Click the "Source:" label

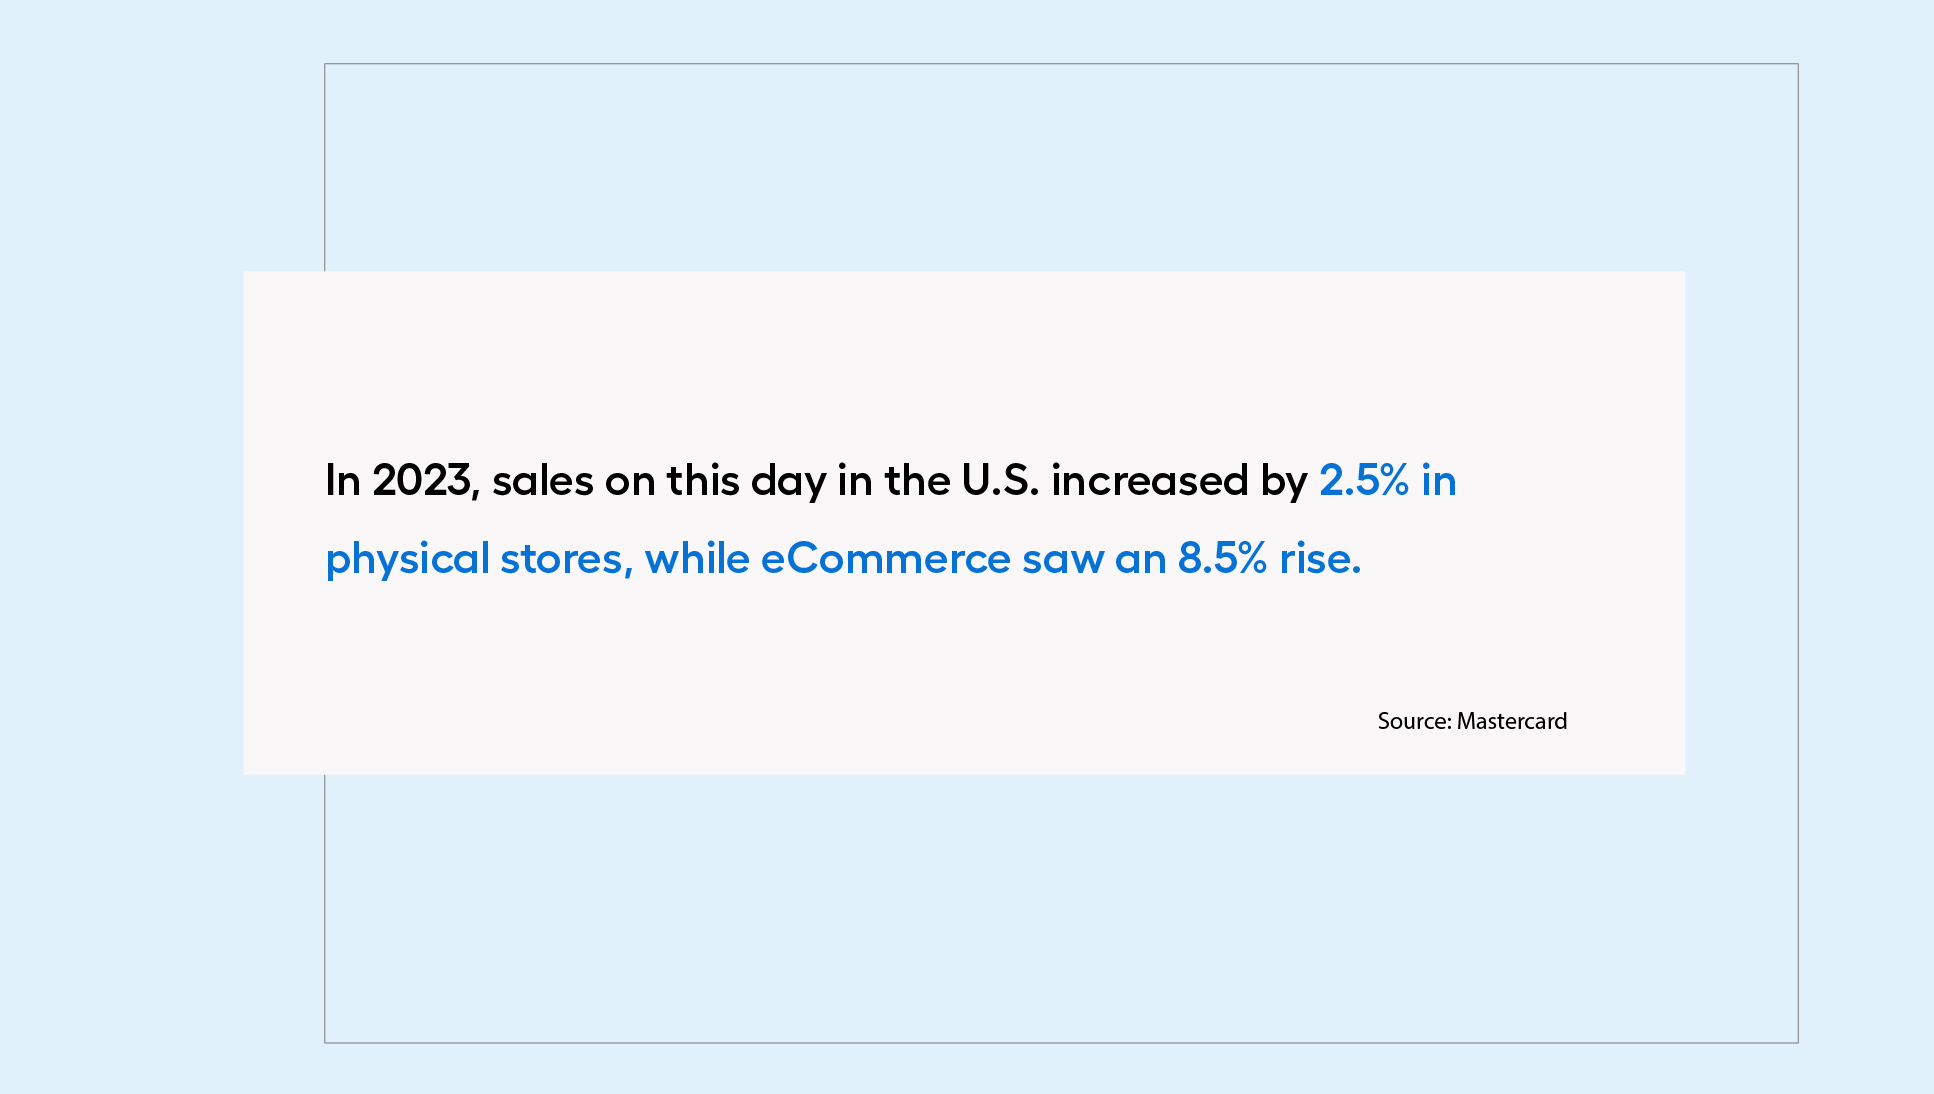pos(1414,721)
